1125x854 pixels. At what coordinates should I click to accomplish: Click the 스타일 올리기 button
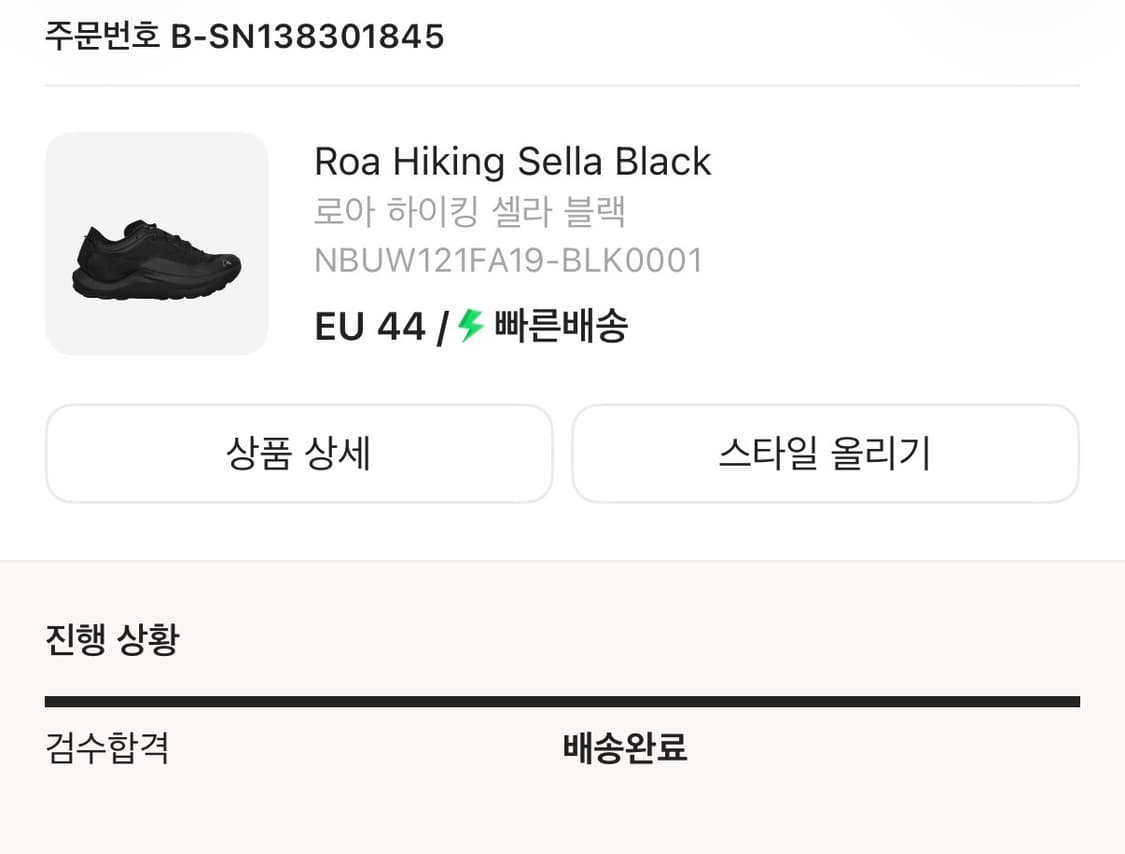point(825,453)
